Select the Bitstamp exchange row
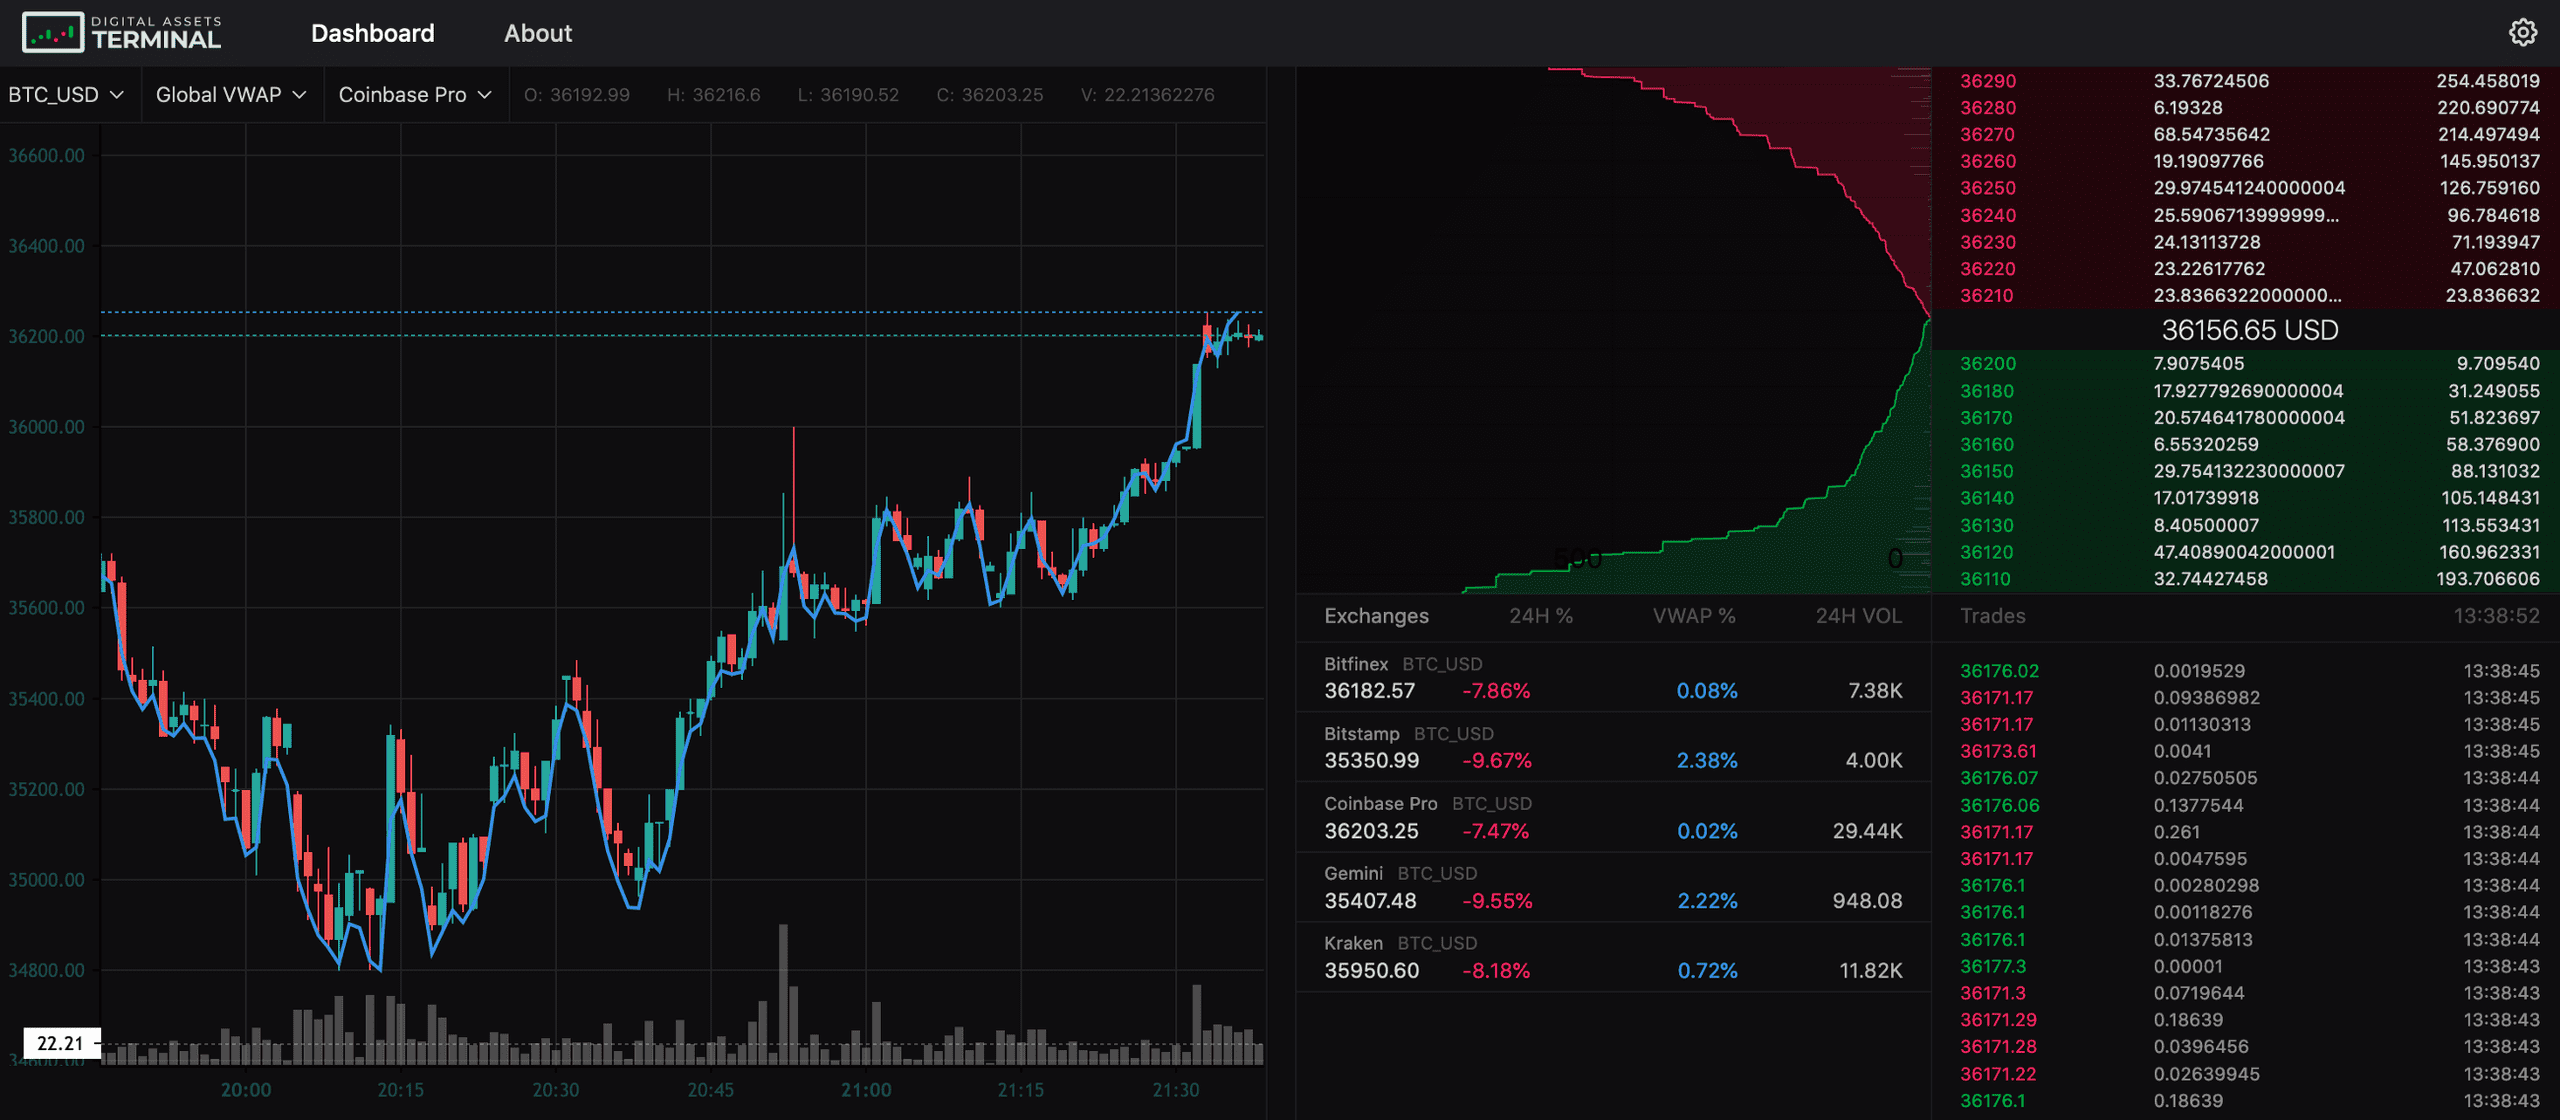Viewport: 2560px width, 1120px height. point(1612,748)
